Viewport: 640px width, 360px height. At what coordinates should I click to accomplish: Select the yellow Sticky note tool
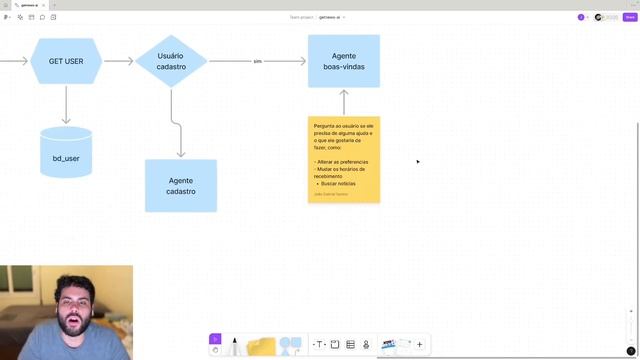[x=261, y=346]
